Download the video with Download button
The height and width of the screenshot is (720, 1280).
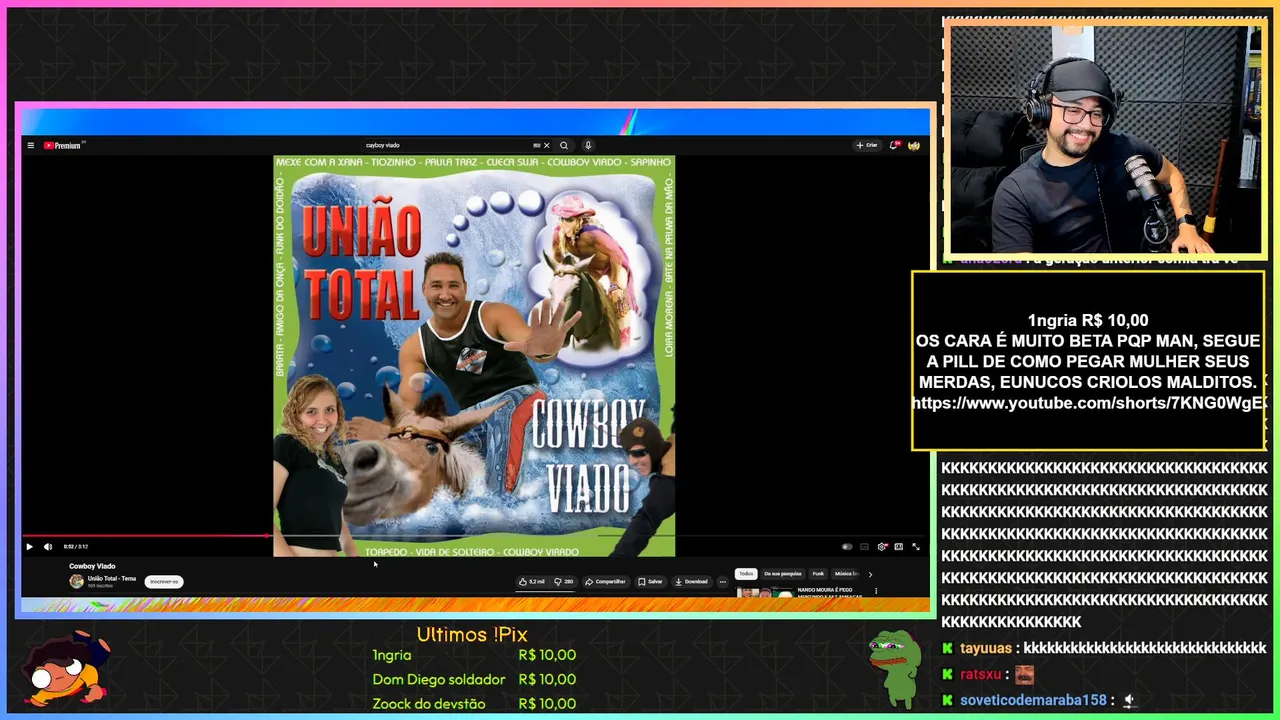[x=691, y=581]
